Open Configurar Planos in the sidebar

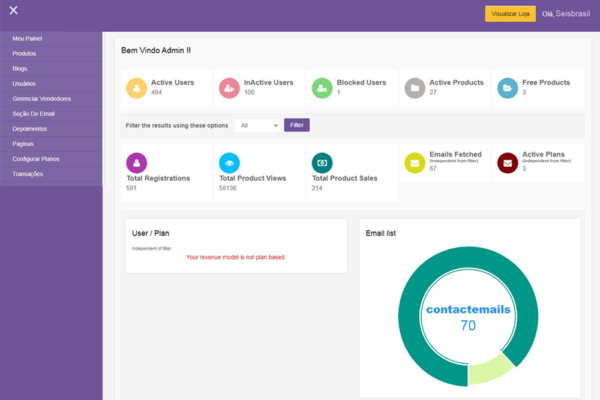36,159
